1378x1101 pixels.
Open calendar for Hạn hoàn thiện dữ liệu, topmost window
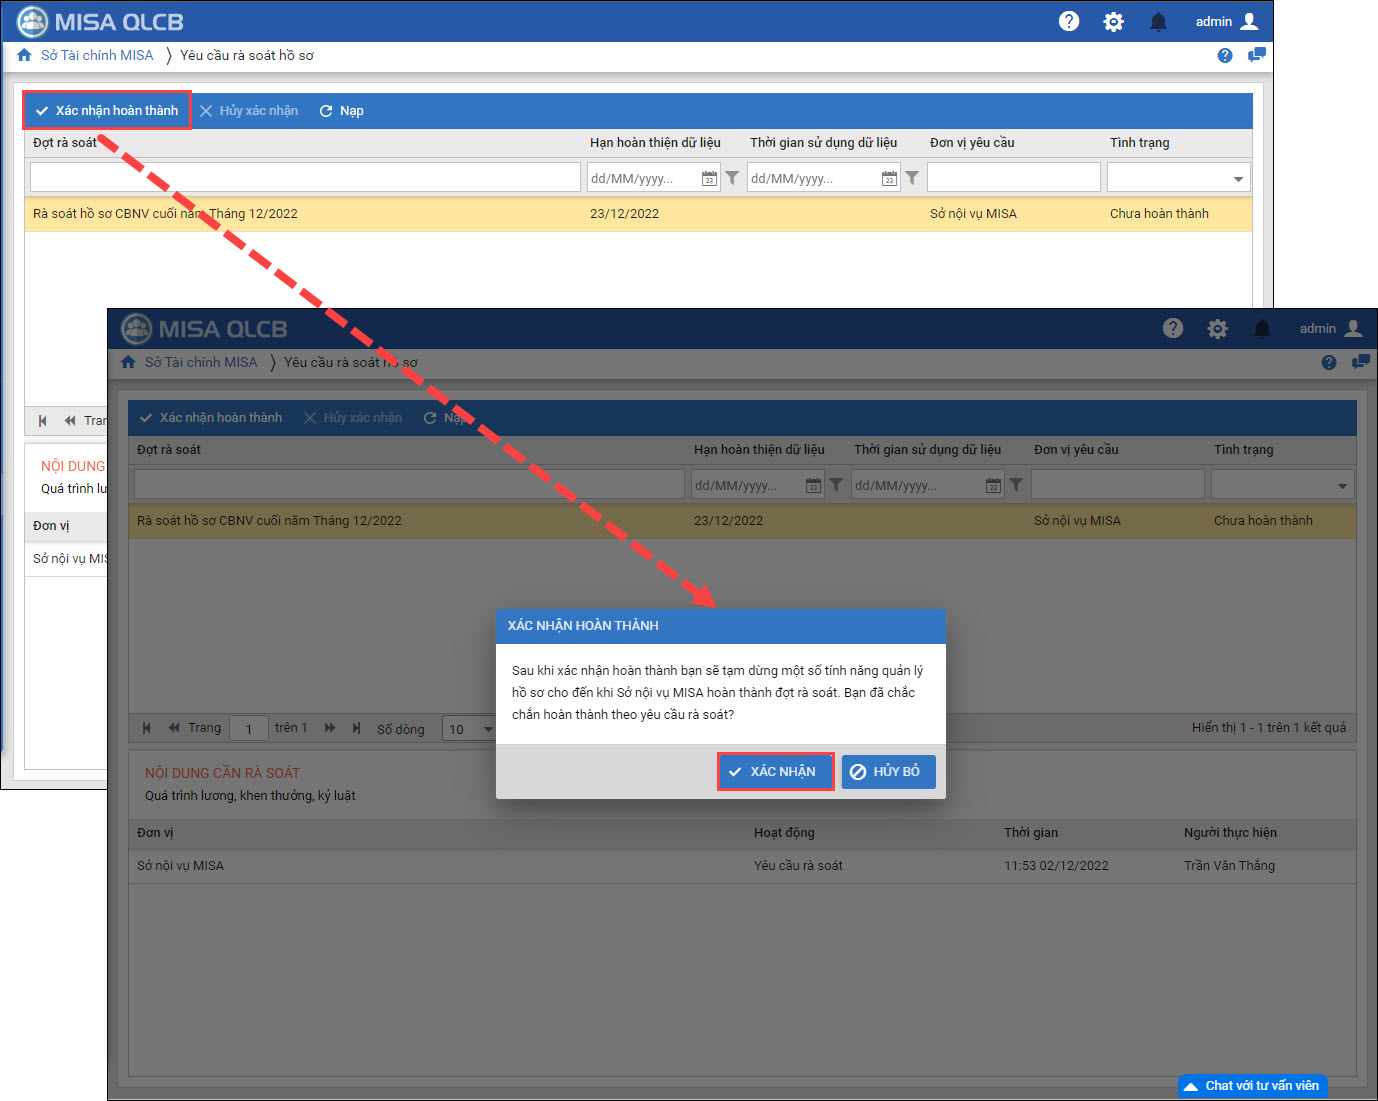point(709,178)
